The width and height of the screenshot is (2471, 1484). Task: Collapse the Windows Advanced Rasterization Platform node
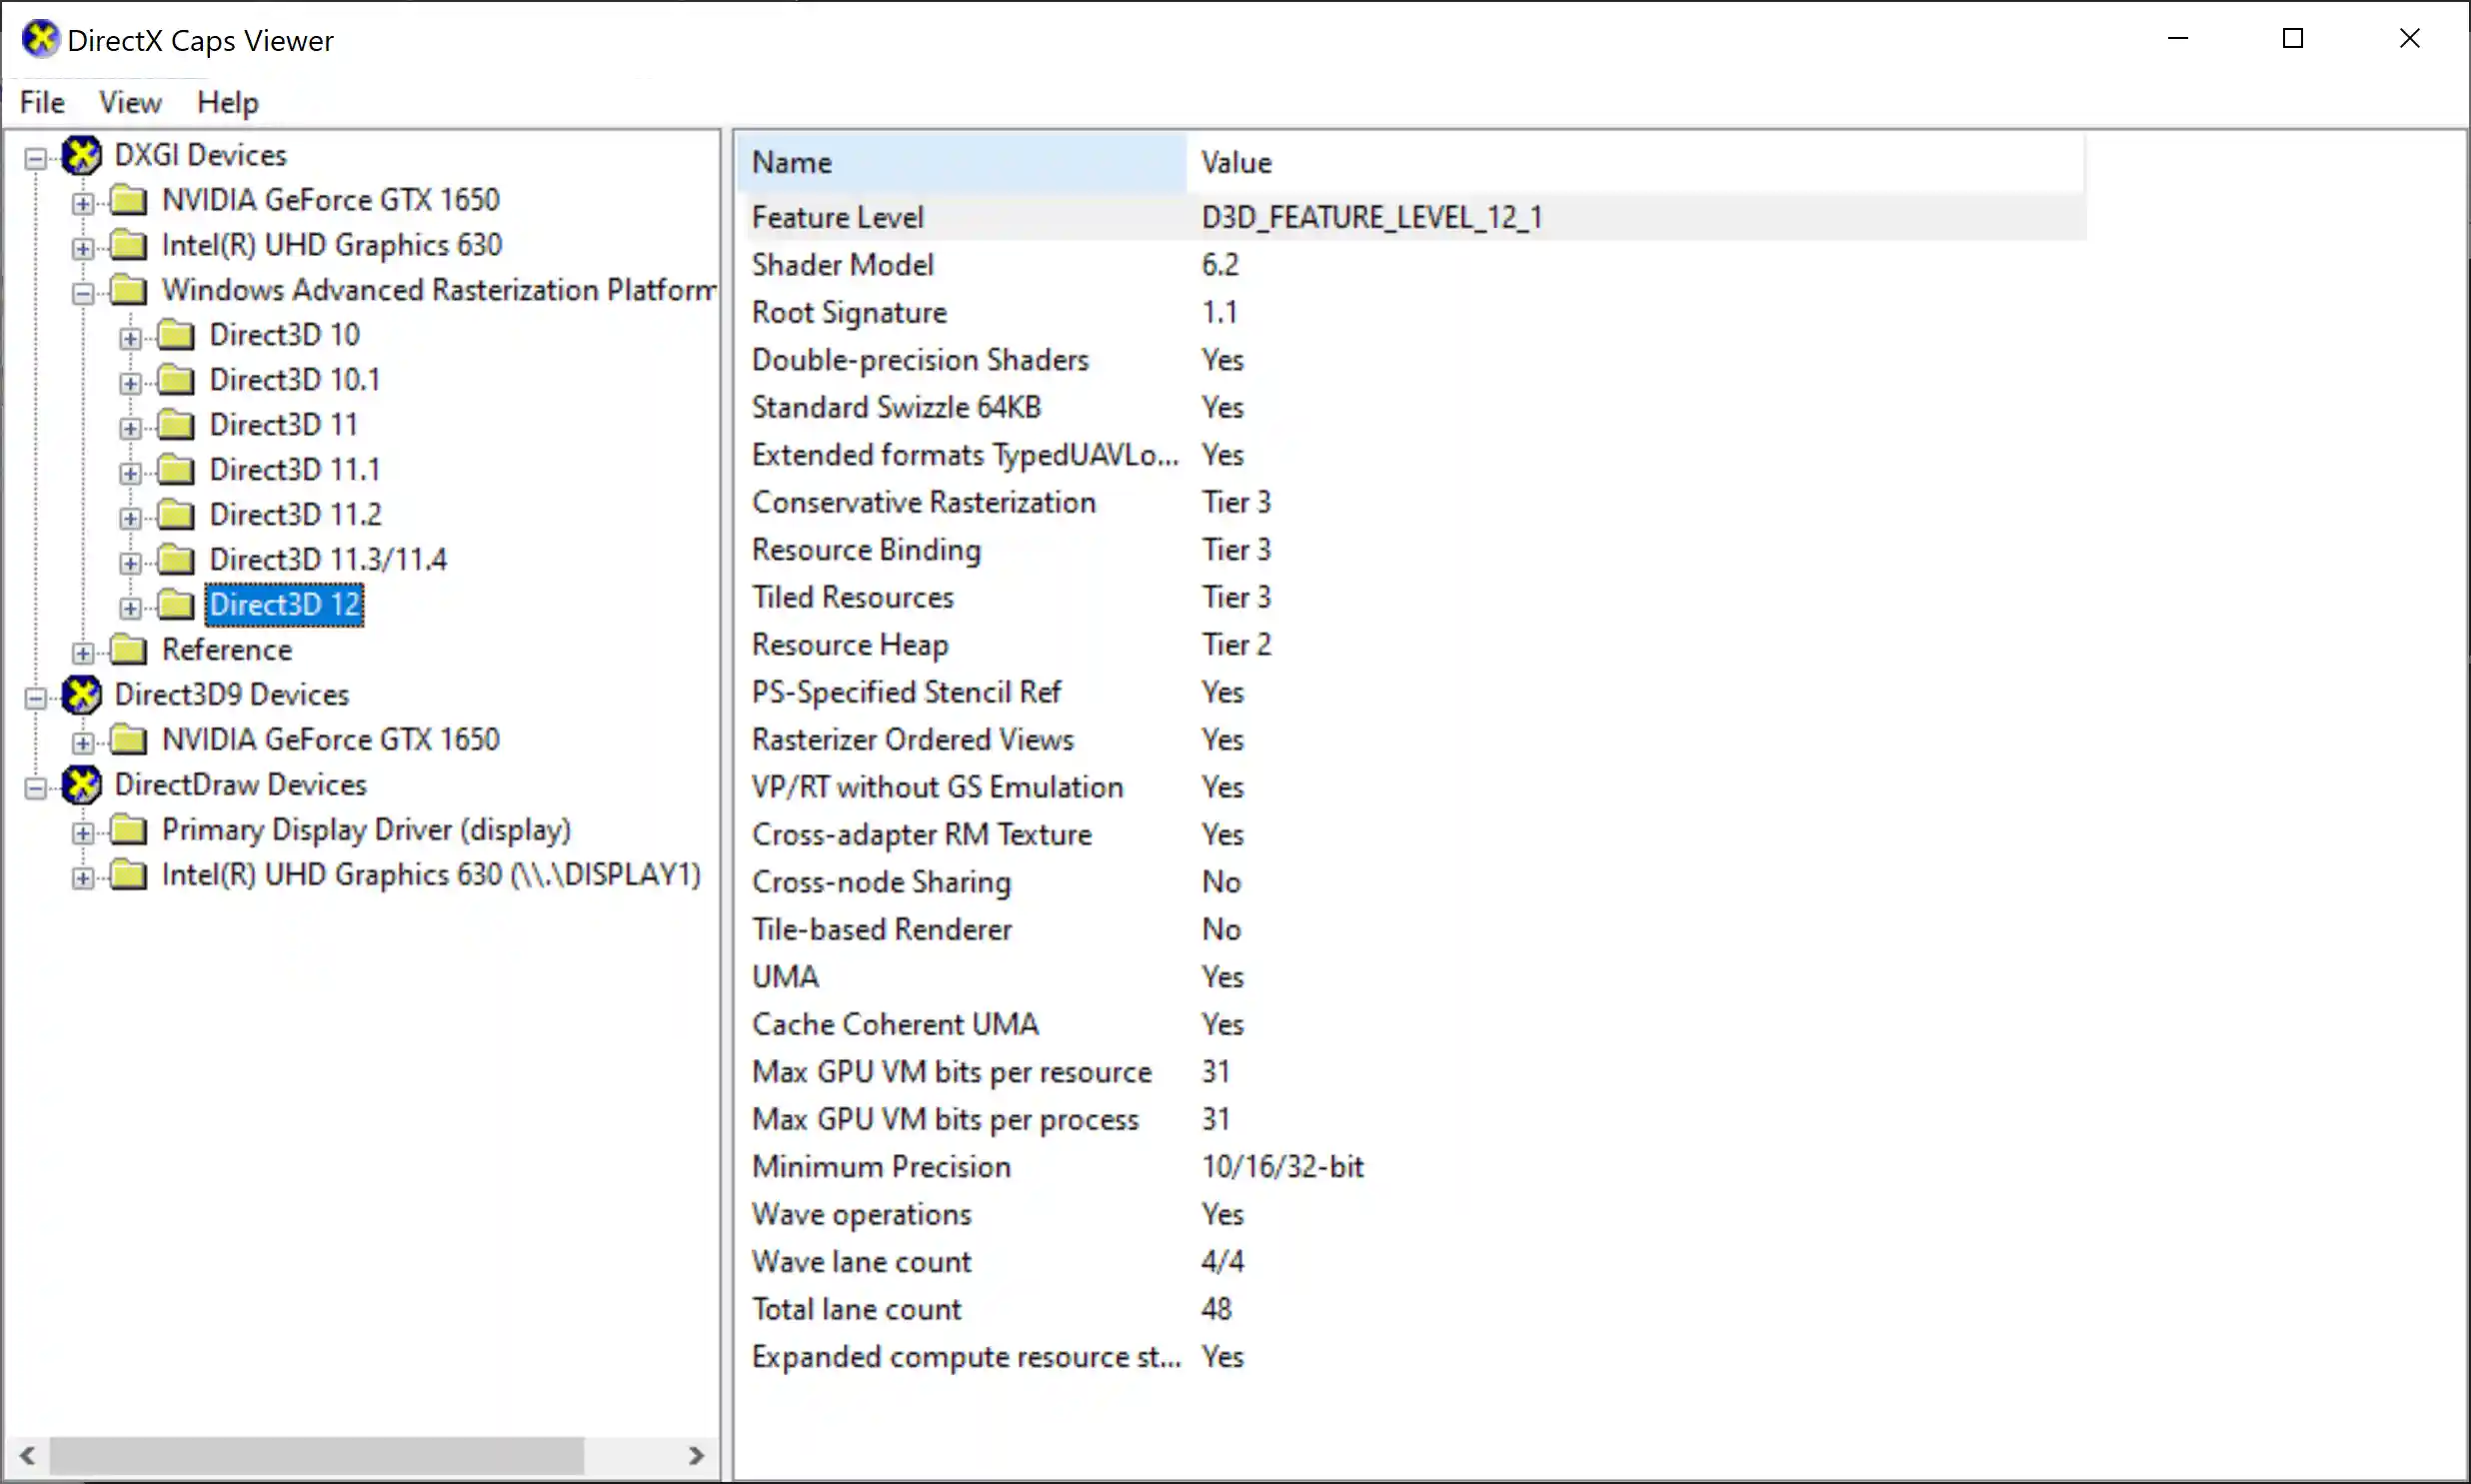click(x=83, y=292)
